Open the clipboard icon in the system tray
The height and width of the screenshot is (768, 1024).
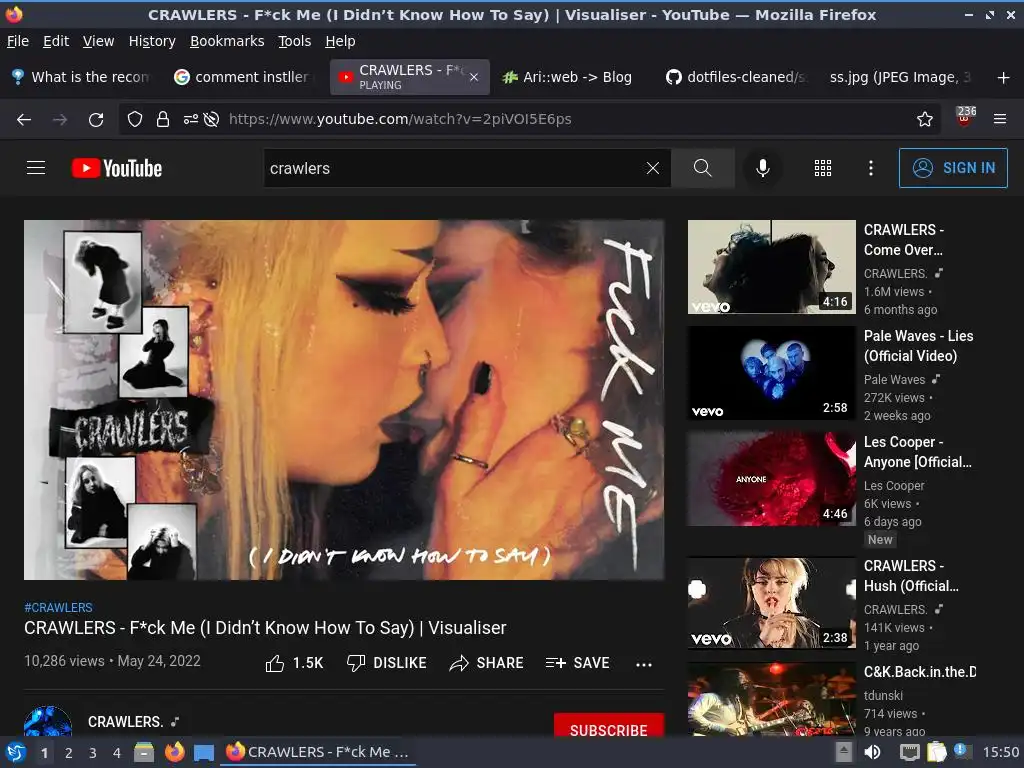936,752
